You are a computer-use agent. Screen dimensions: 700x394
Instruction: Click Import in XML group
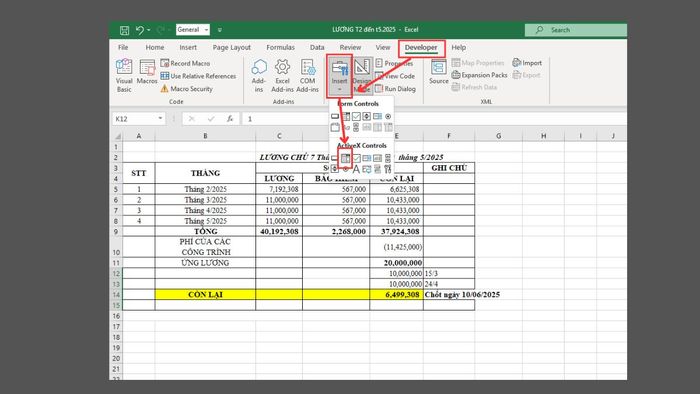point(527,63)
